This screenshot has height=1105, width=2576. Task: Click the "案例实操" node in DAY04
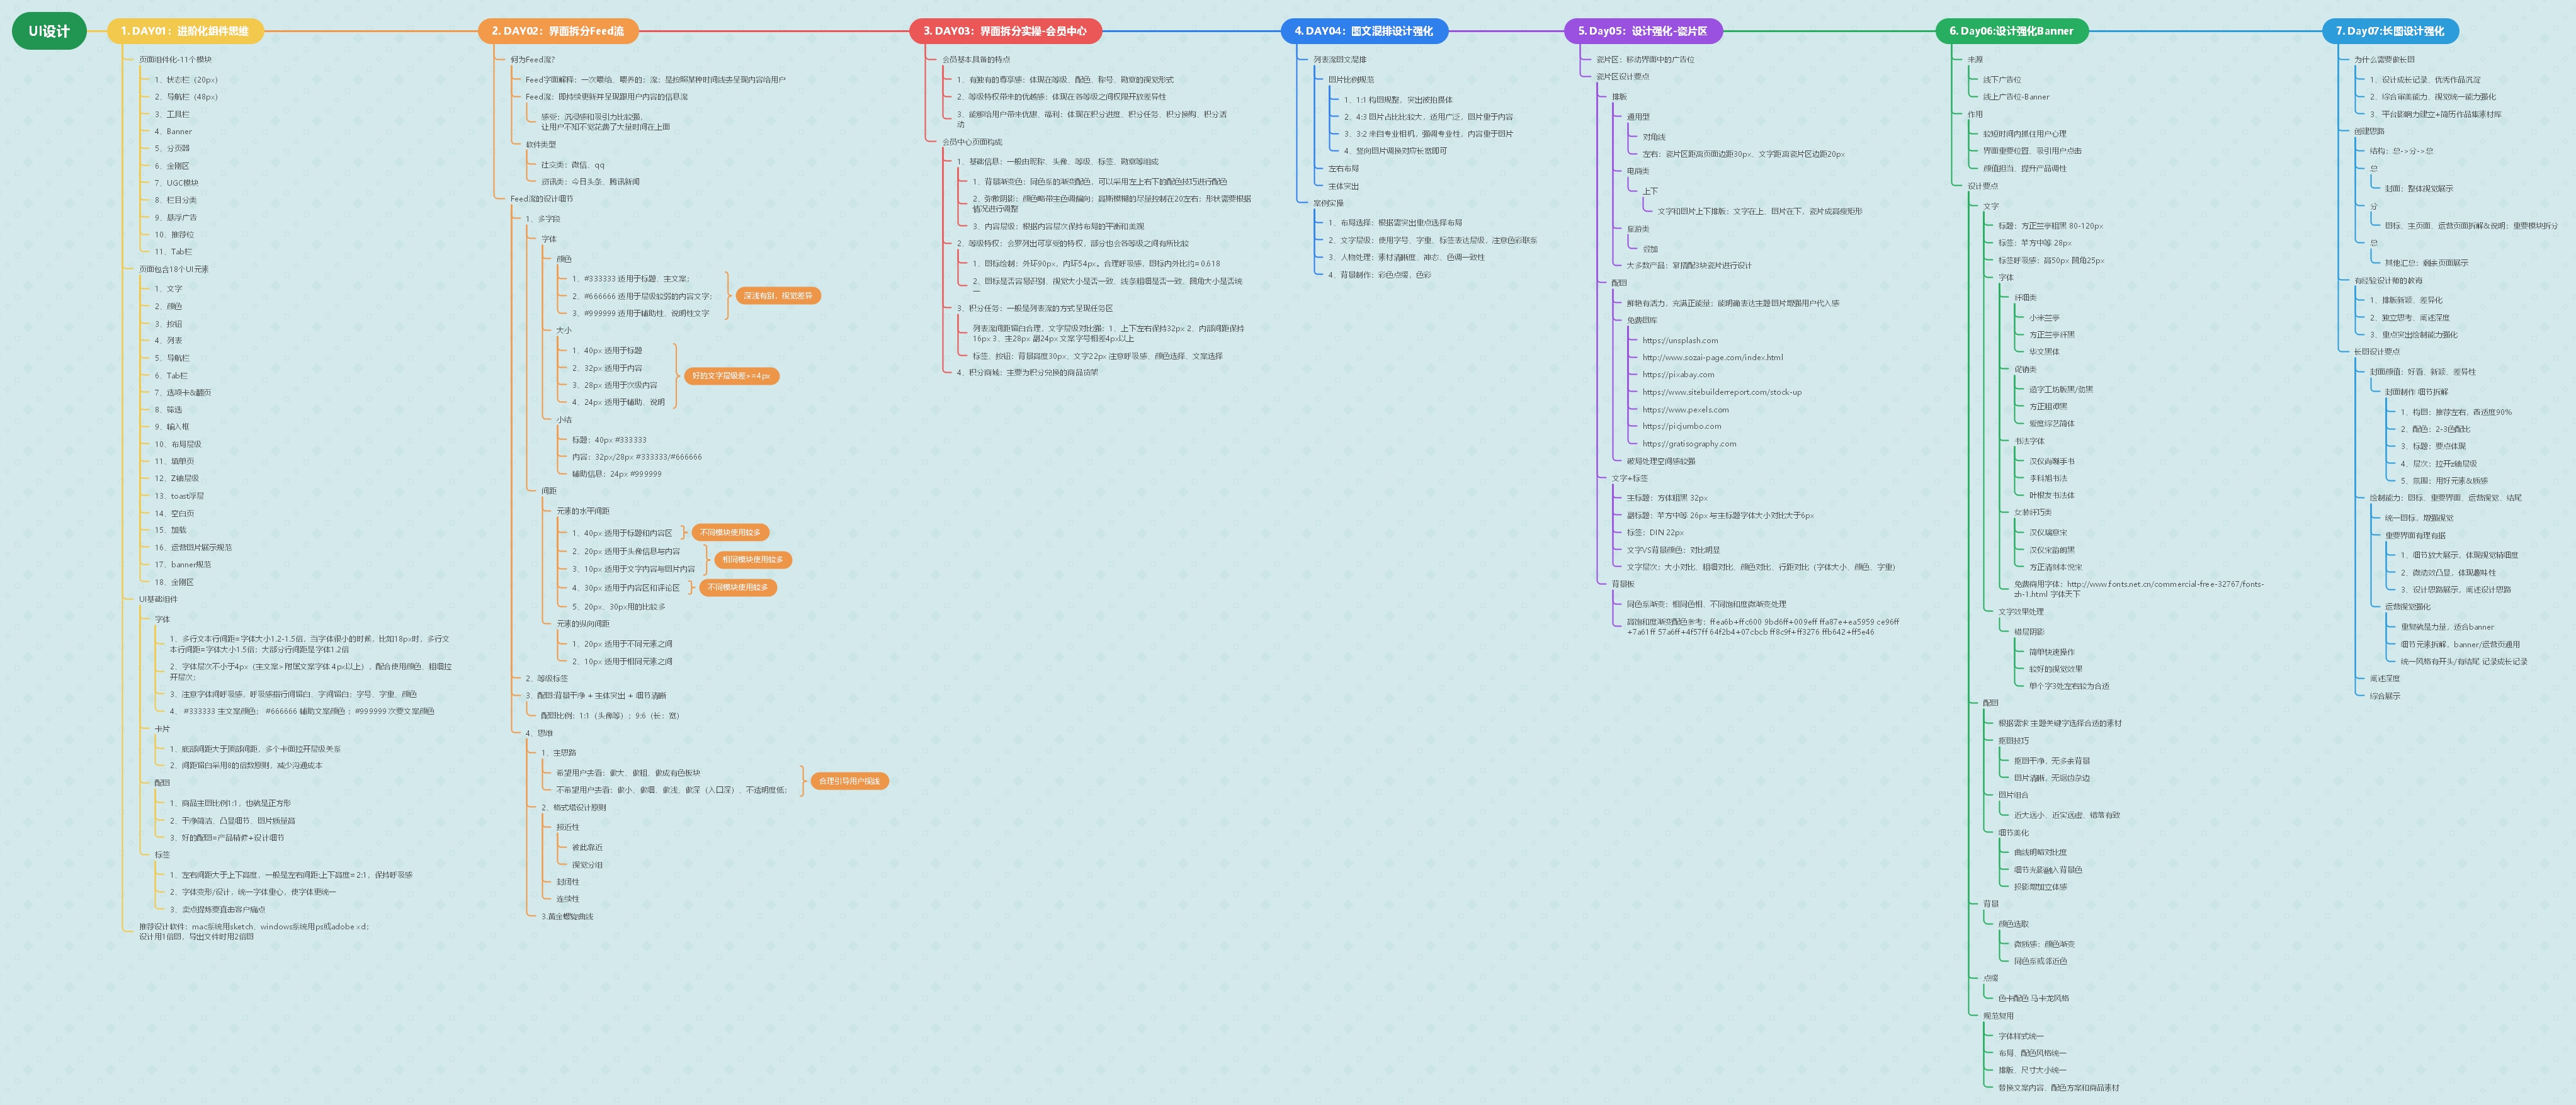click(x=1328, y=203)
